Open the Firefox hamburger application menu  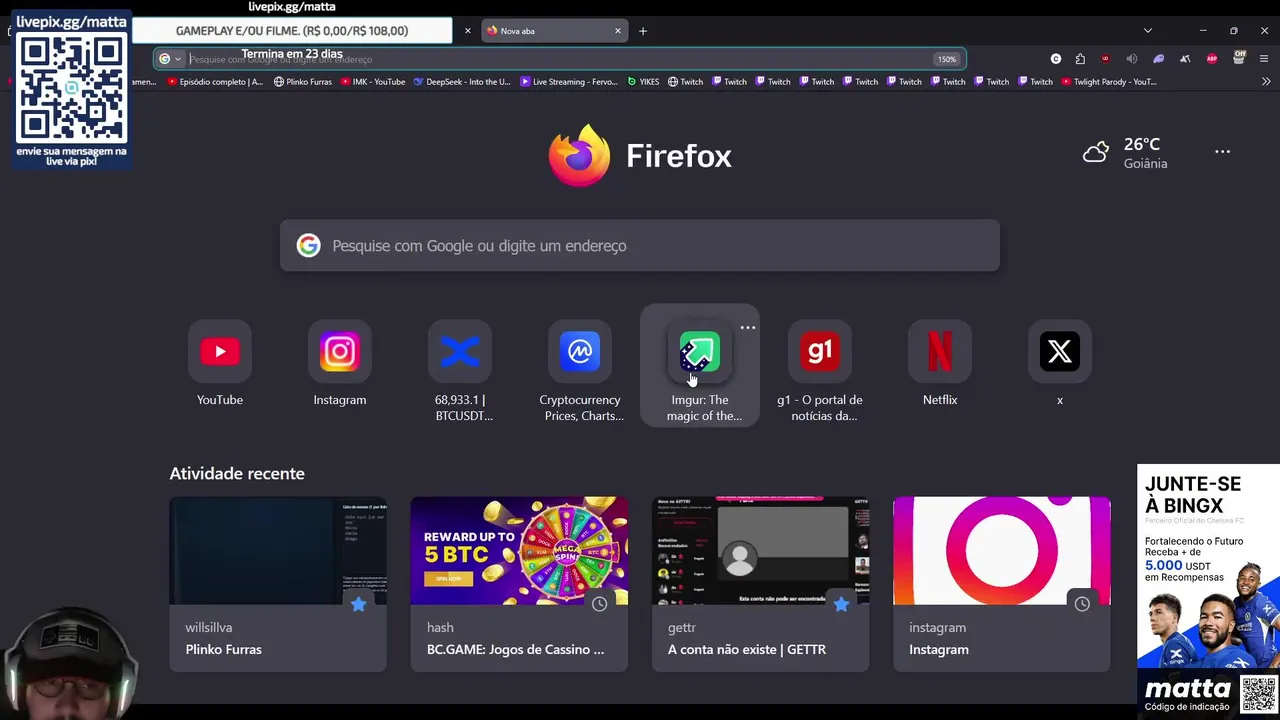point(1264,59)
